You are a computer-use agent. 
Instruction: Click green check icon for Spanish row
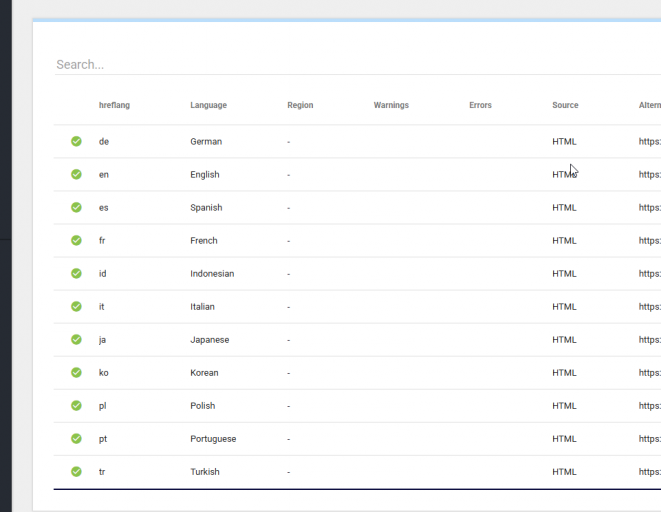76,207
